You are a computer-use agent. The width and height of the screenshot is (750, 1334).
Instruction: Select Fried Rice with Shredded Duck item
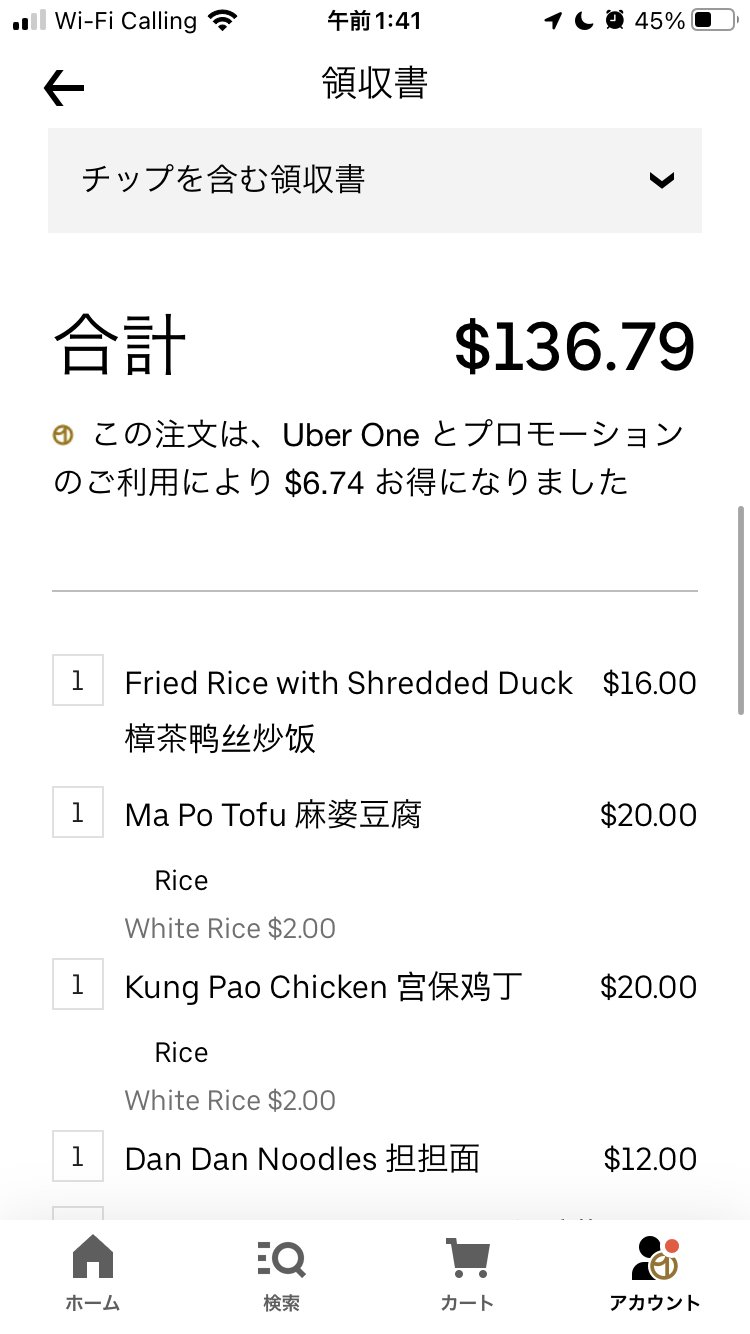tap(348, 684)
